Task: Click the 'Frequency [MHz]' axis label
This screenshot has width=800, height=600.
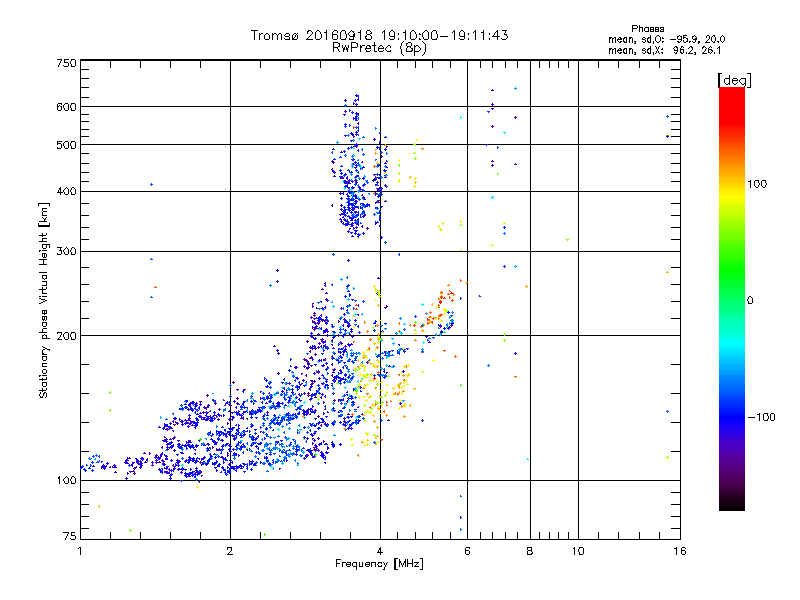Action: click(x=379, y=564)
